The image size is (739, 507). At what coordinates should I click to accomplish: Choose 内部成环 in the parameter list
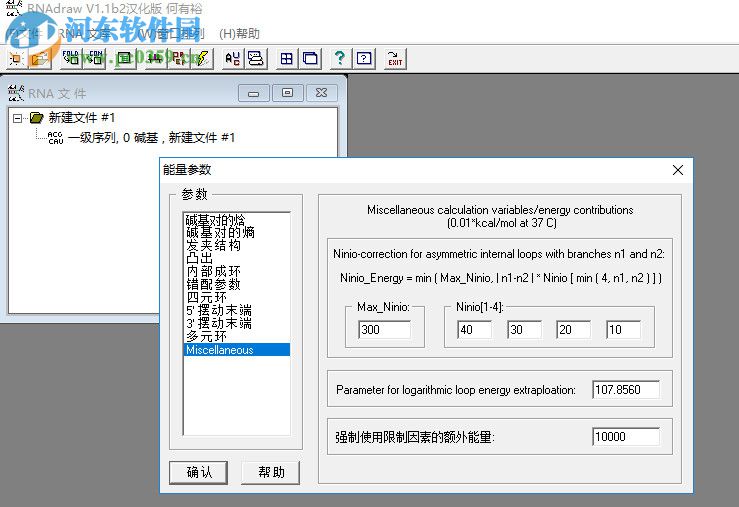[213, 271]
